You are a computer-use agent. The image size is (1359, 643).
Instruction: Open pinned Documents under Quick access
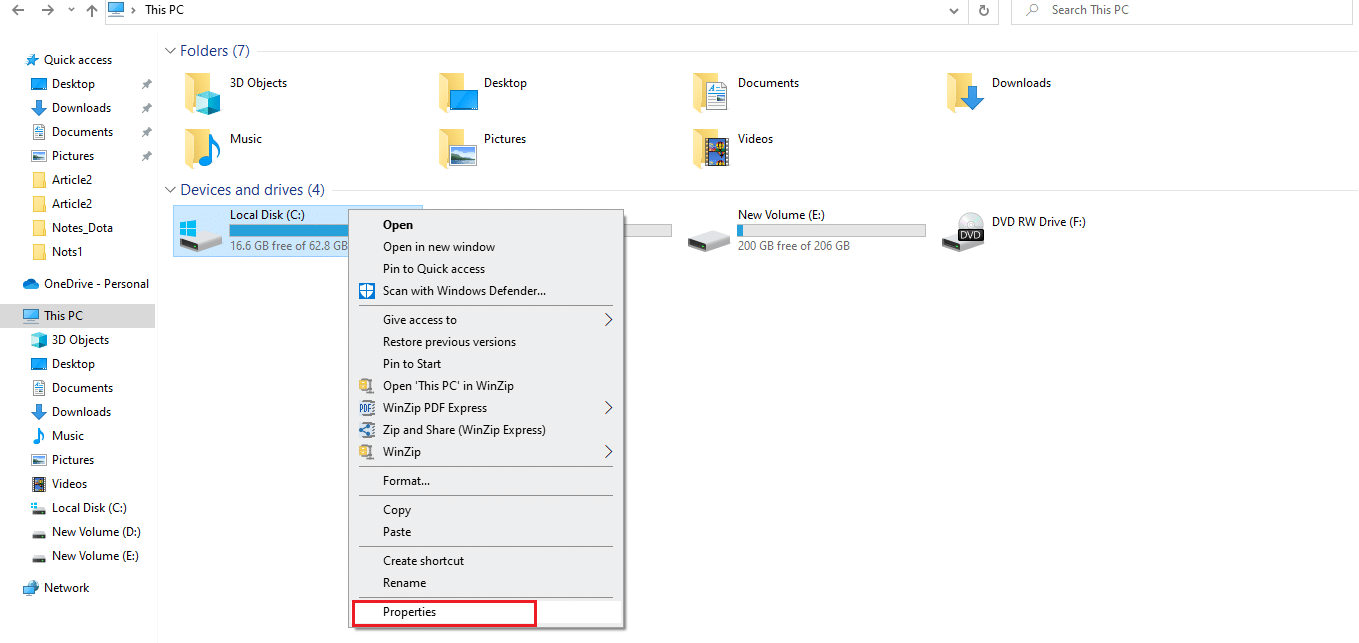point(82,132)
